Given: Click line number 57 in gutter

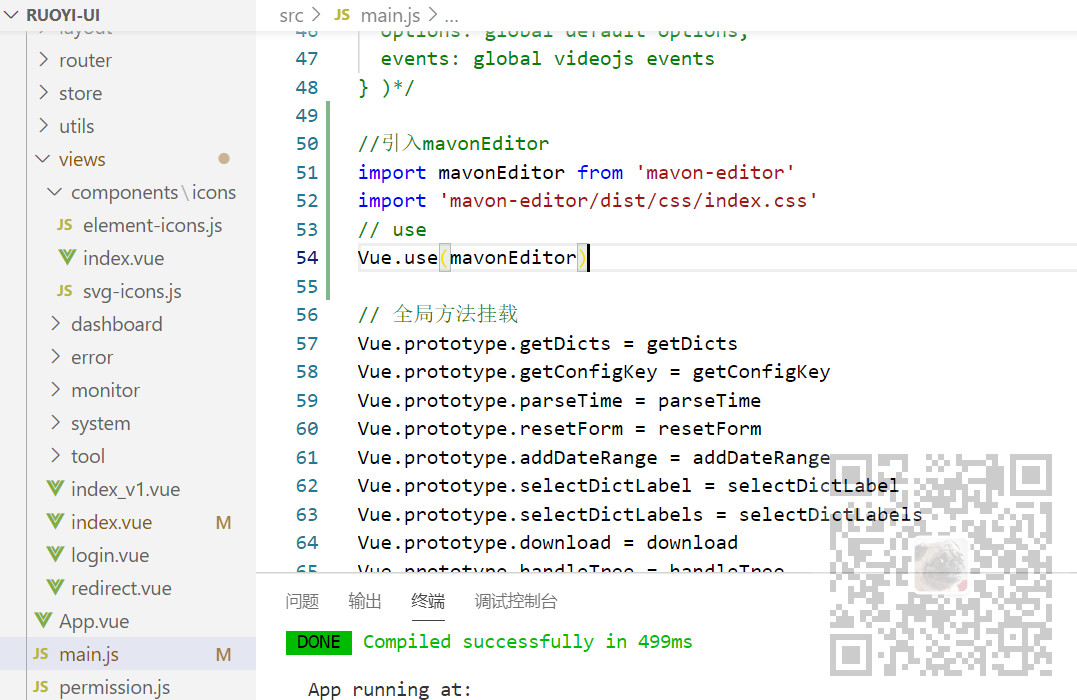Looking at the screenshot, I should tap(307, 343).
